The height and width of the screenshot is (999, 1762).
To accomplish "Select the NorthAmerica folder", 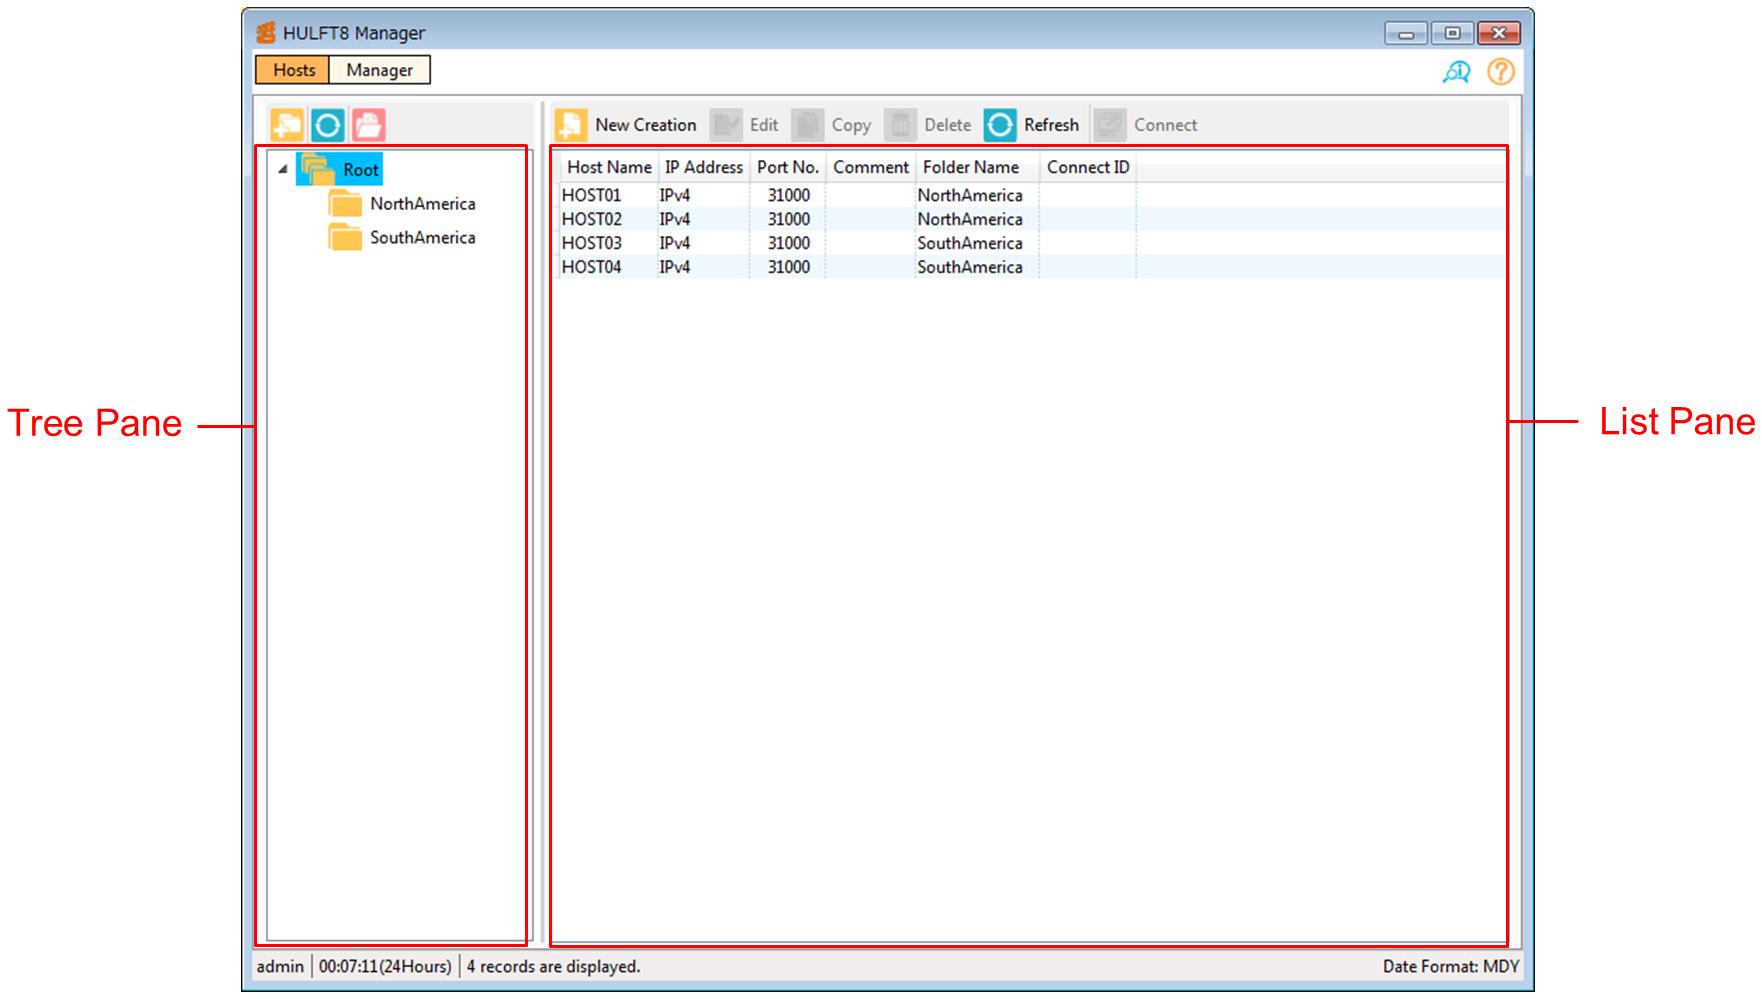I will point(421,204).
